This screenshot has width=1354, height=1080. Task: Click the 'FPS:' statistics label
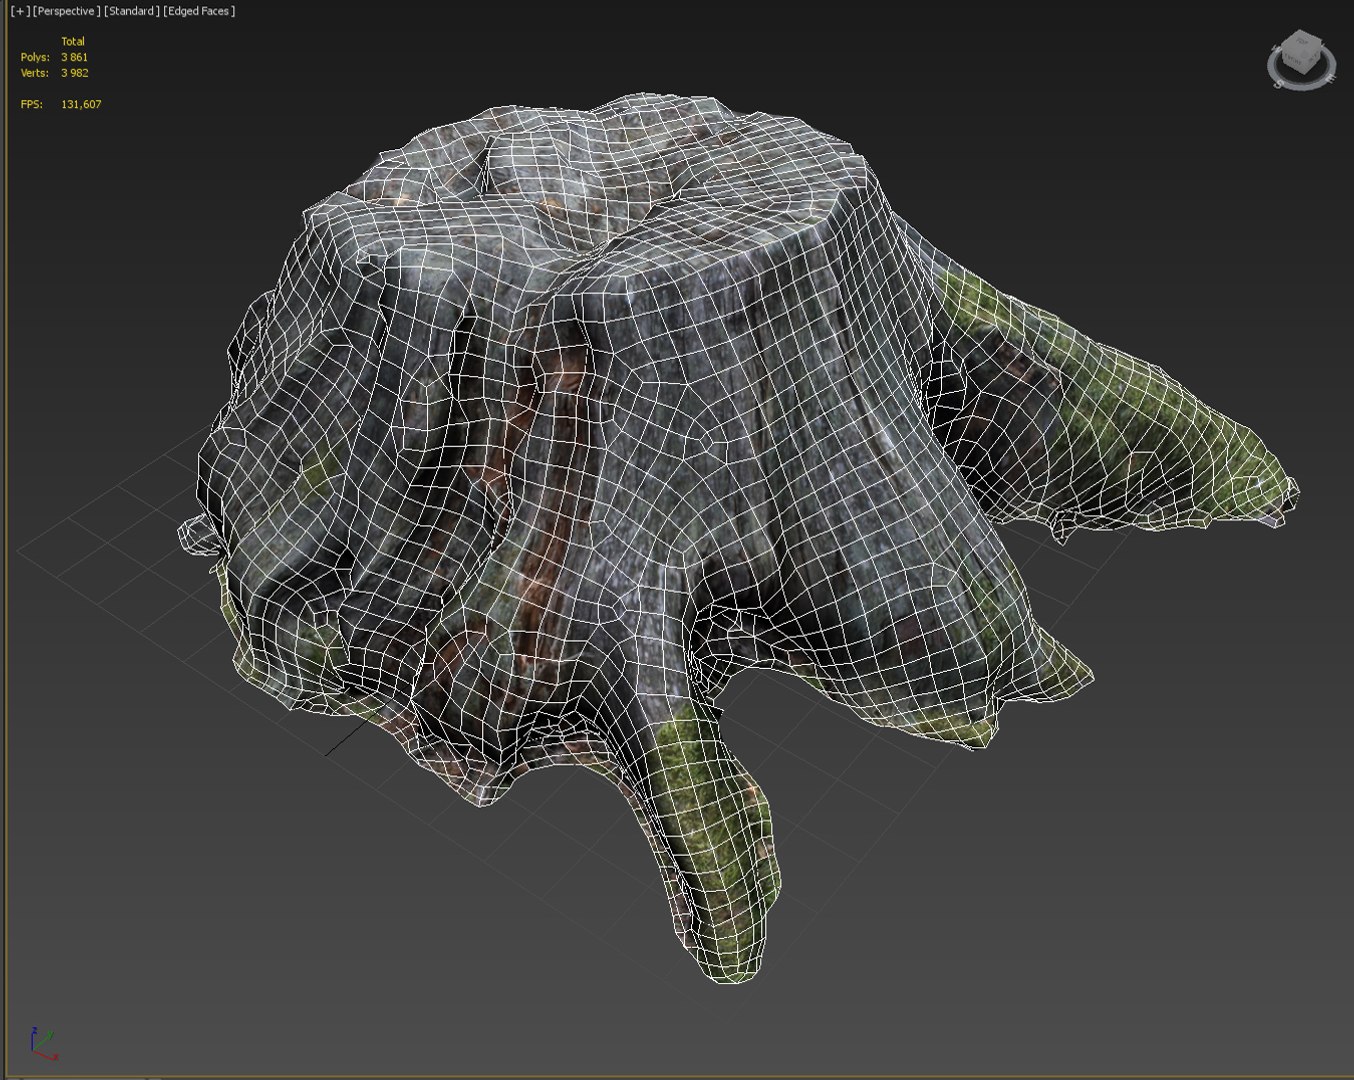point(32,104)
